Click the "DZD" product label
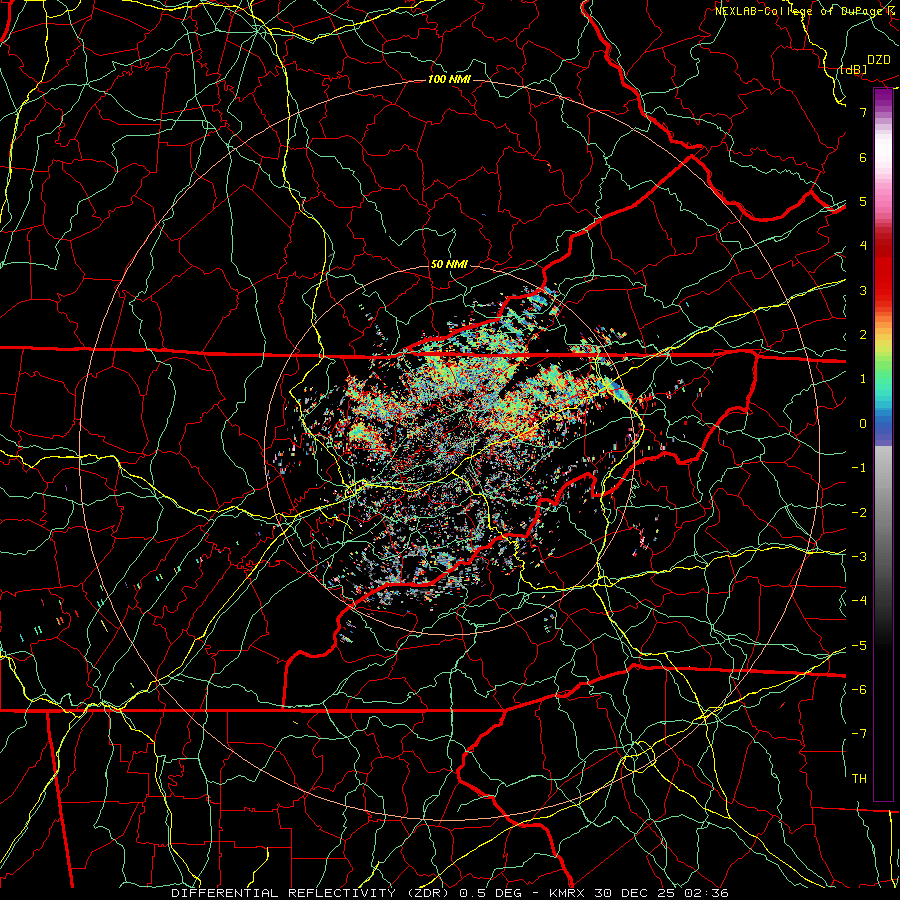900x900 pixels. tap(879, 60)
